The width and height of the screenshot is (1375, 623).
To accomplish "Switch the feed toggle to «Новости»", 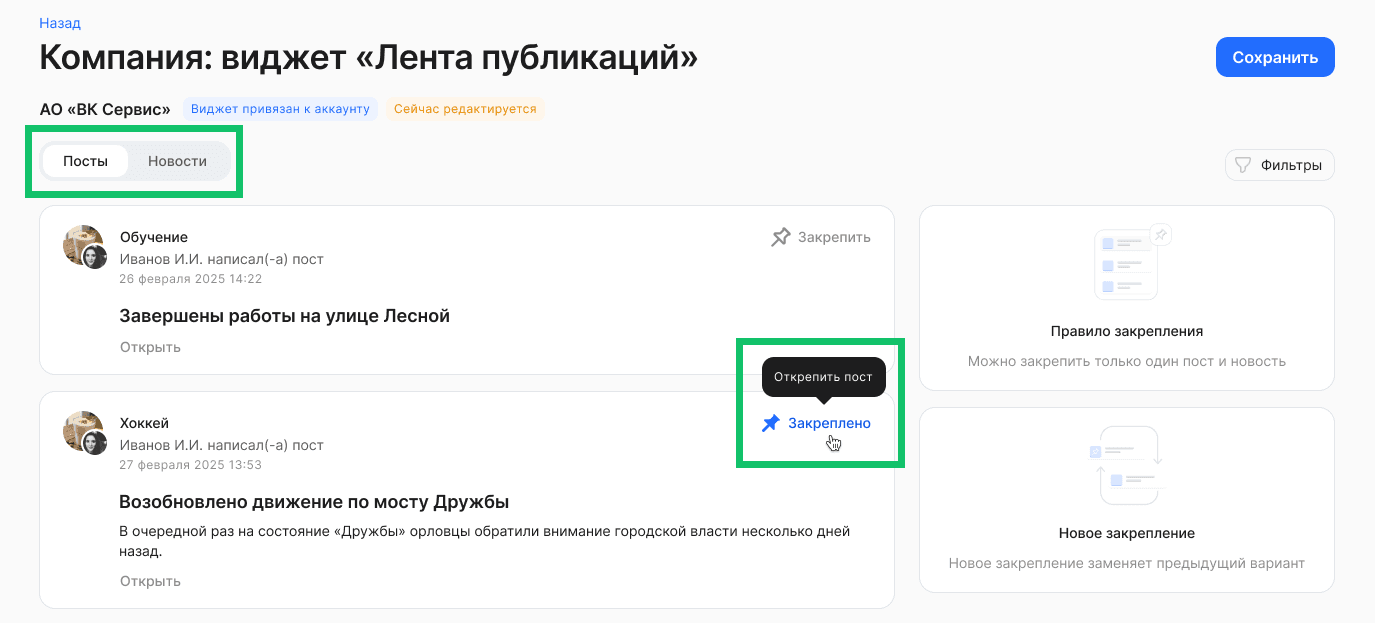I will 177,160.
